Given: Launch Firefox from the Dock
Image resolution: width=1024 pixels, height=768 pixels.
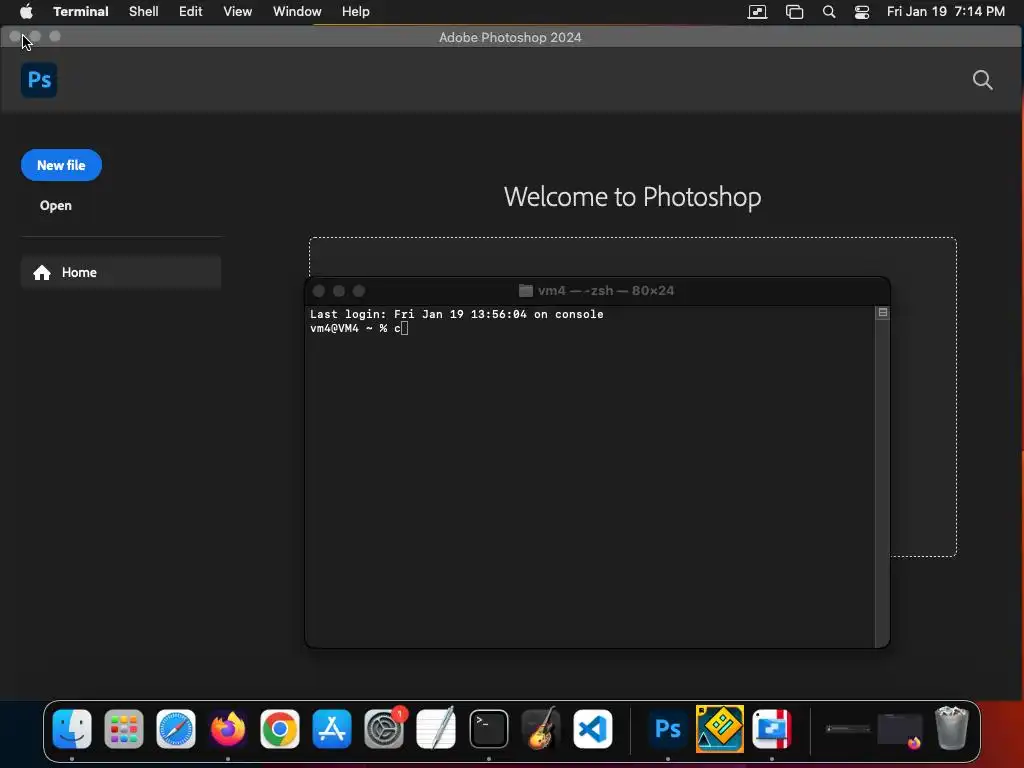Looking at the screenshot, I should point(228,729).
